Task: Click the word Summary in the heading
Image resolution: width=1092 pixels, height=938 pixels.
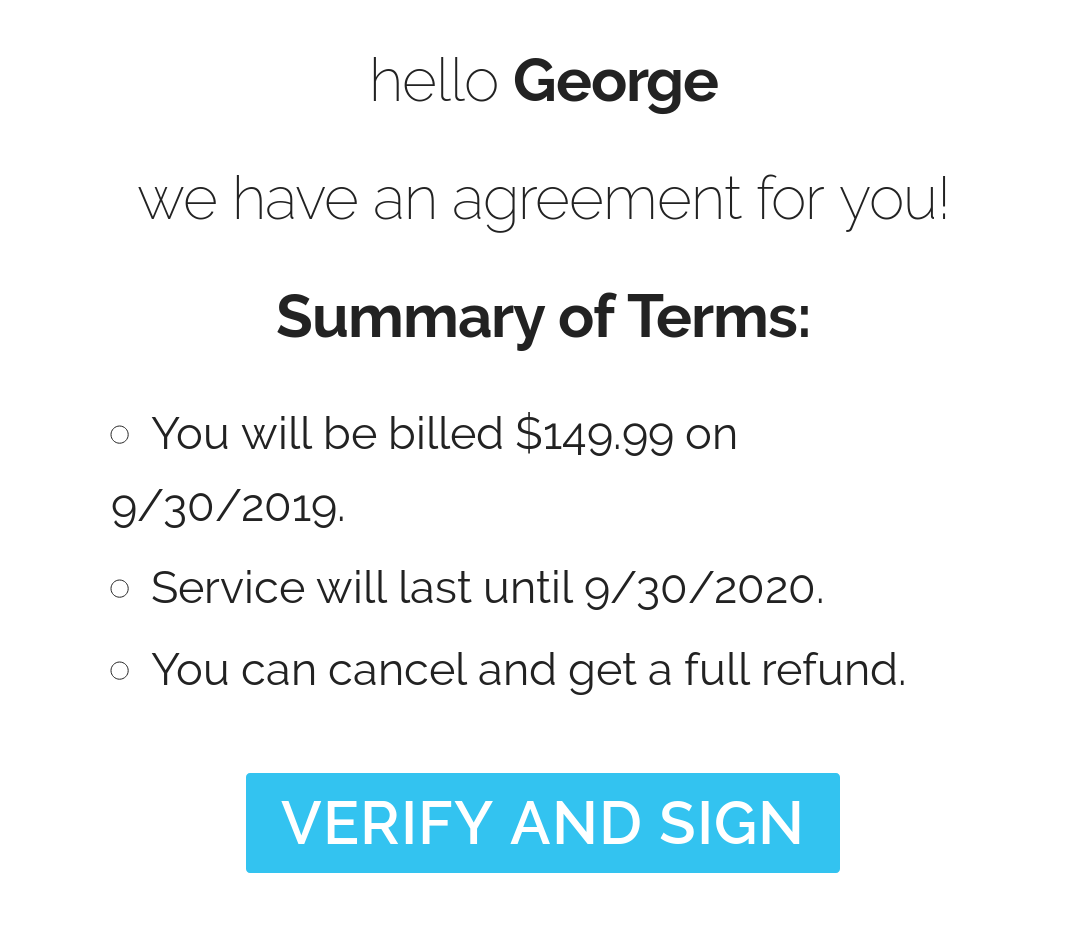Action: click(410, 318)
